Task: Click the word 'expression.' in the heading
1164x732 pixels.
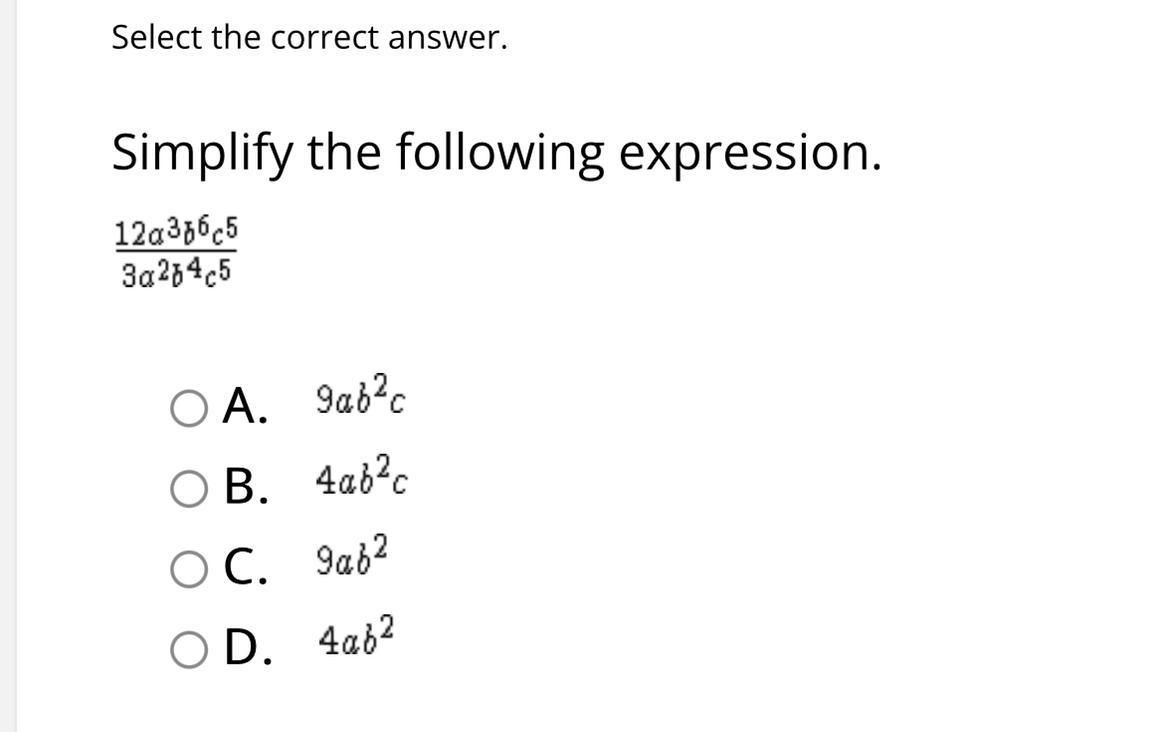Action: tap(751, 154)
